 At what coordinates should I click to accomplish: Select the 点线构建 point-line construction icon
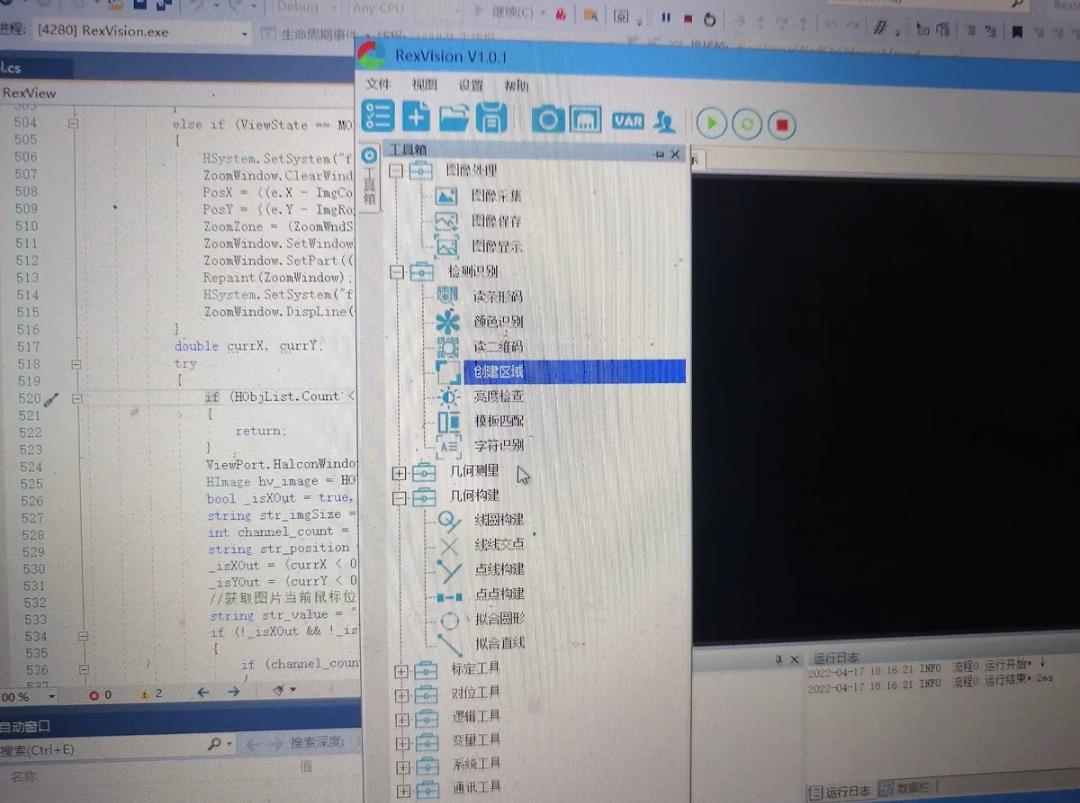pyautogui.click(x=449, y=570)
